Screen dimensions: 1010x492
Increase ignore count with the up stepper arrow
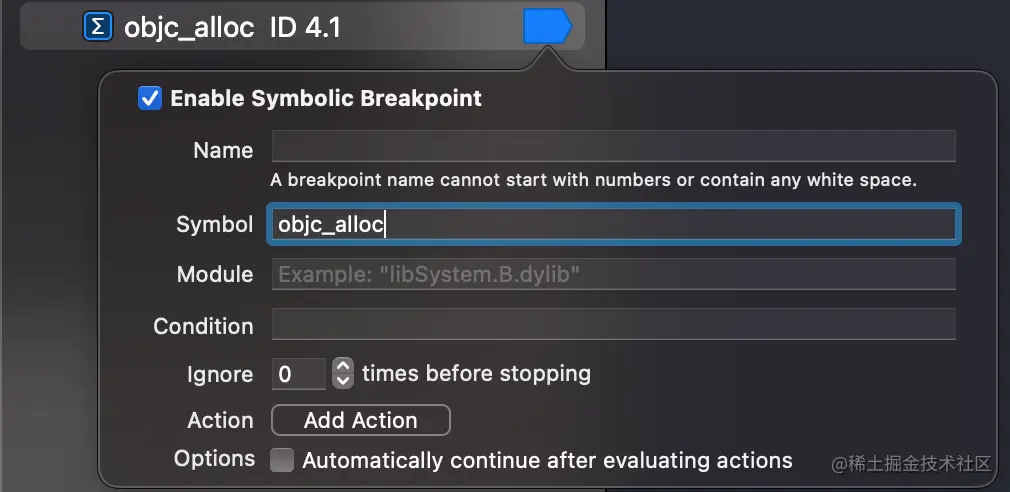343,366
